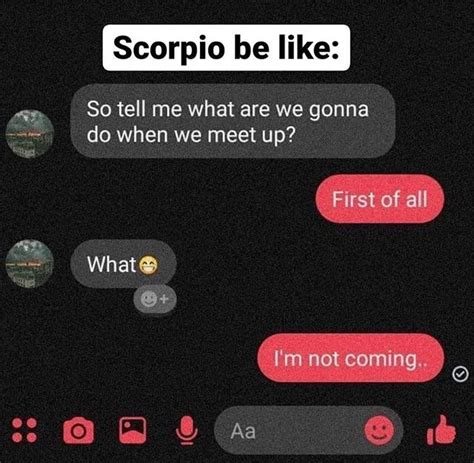Click the plus sign on reaction button
This screenshot has width=474, height=463.
point(164,299)
